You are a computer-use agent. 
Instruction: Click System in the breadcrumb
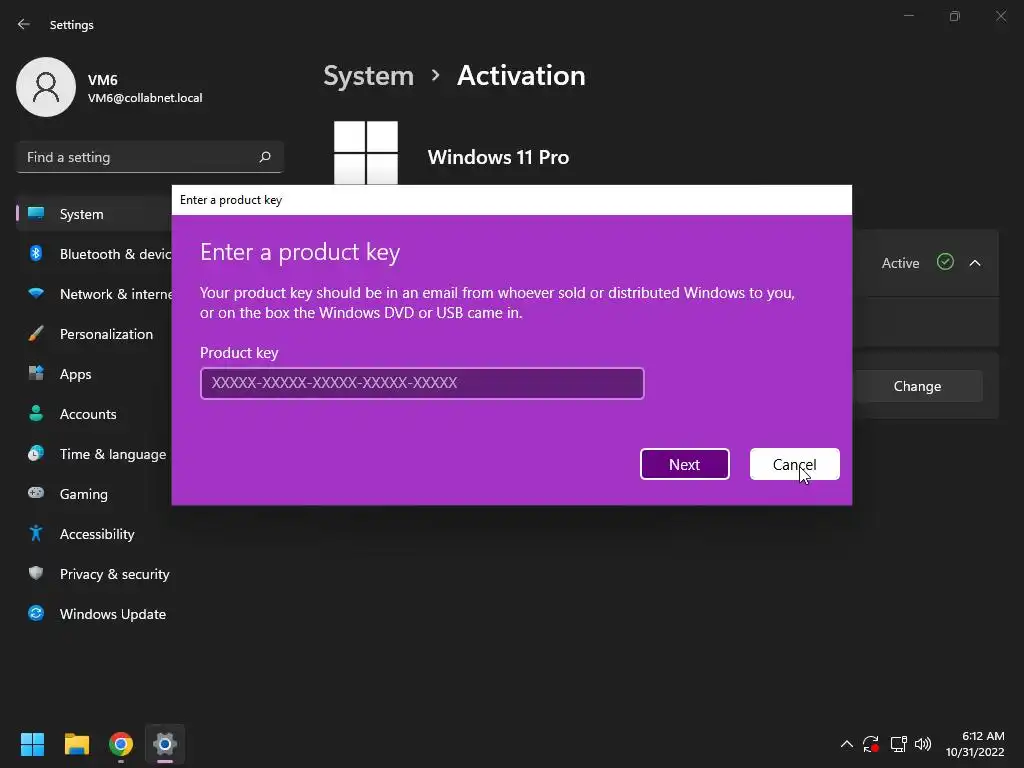(368, 76)
